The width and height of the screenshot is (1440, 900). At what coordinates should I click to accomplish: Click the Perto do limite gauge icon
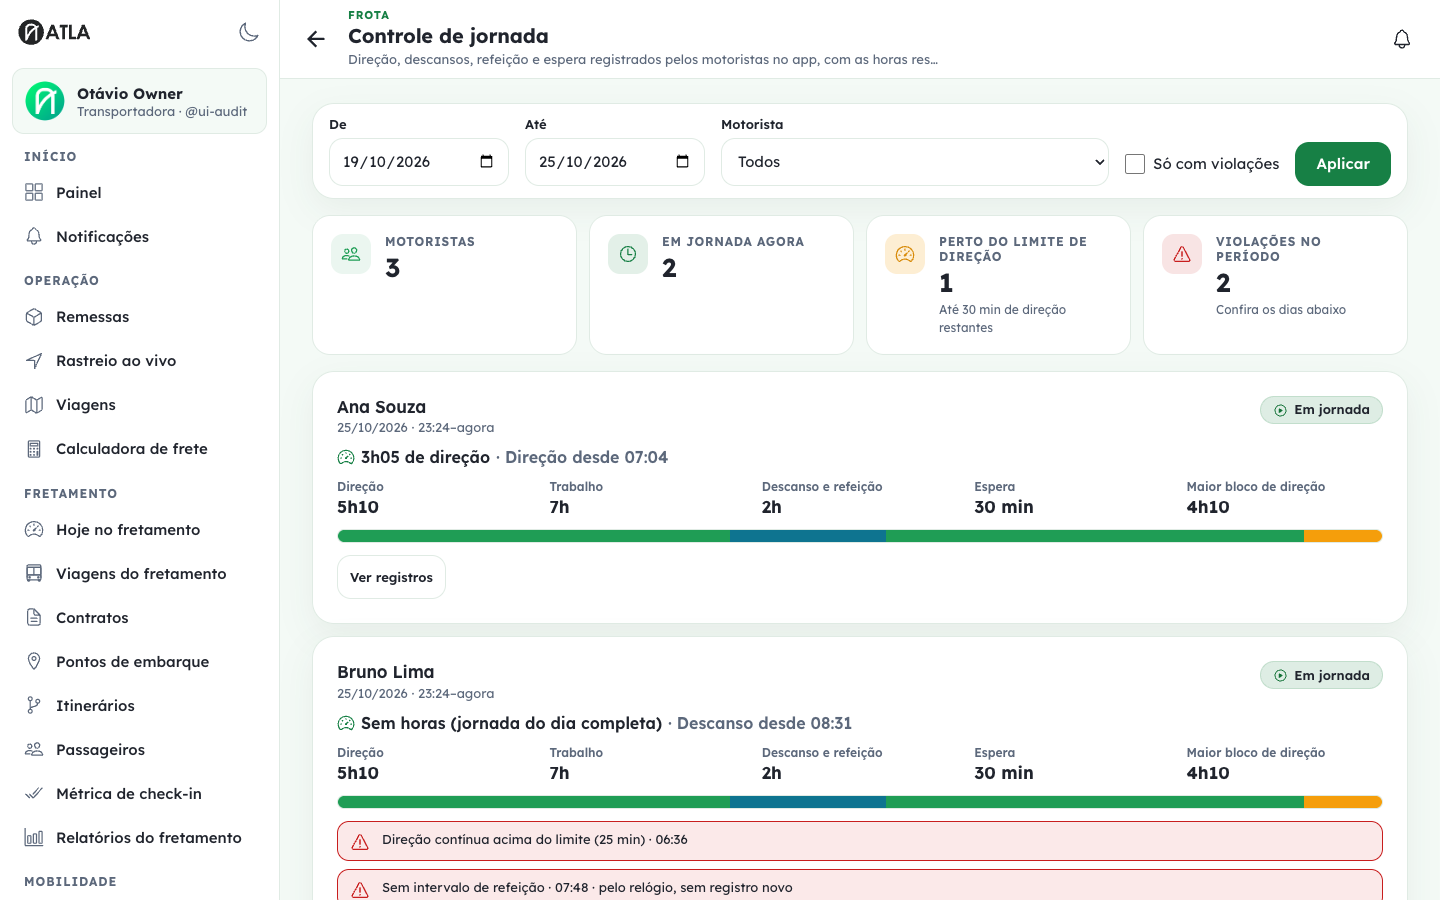pyautogui.click(x=905, y=254)
